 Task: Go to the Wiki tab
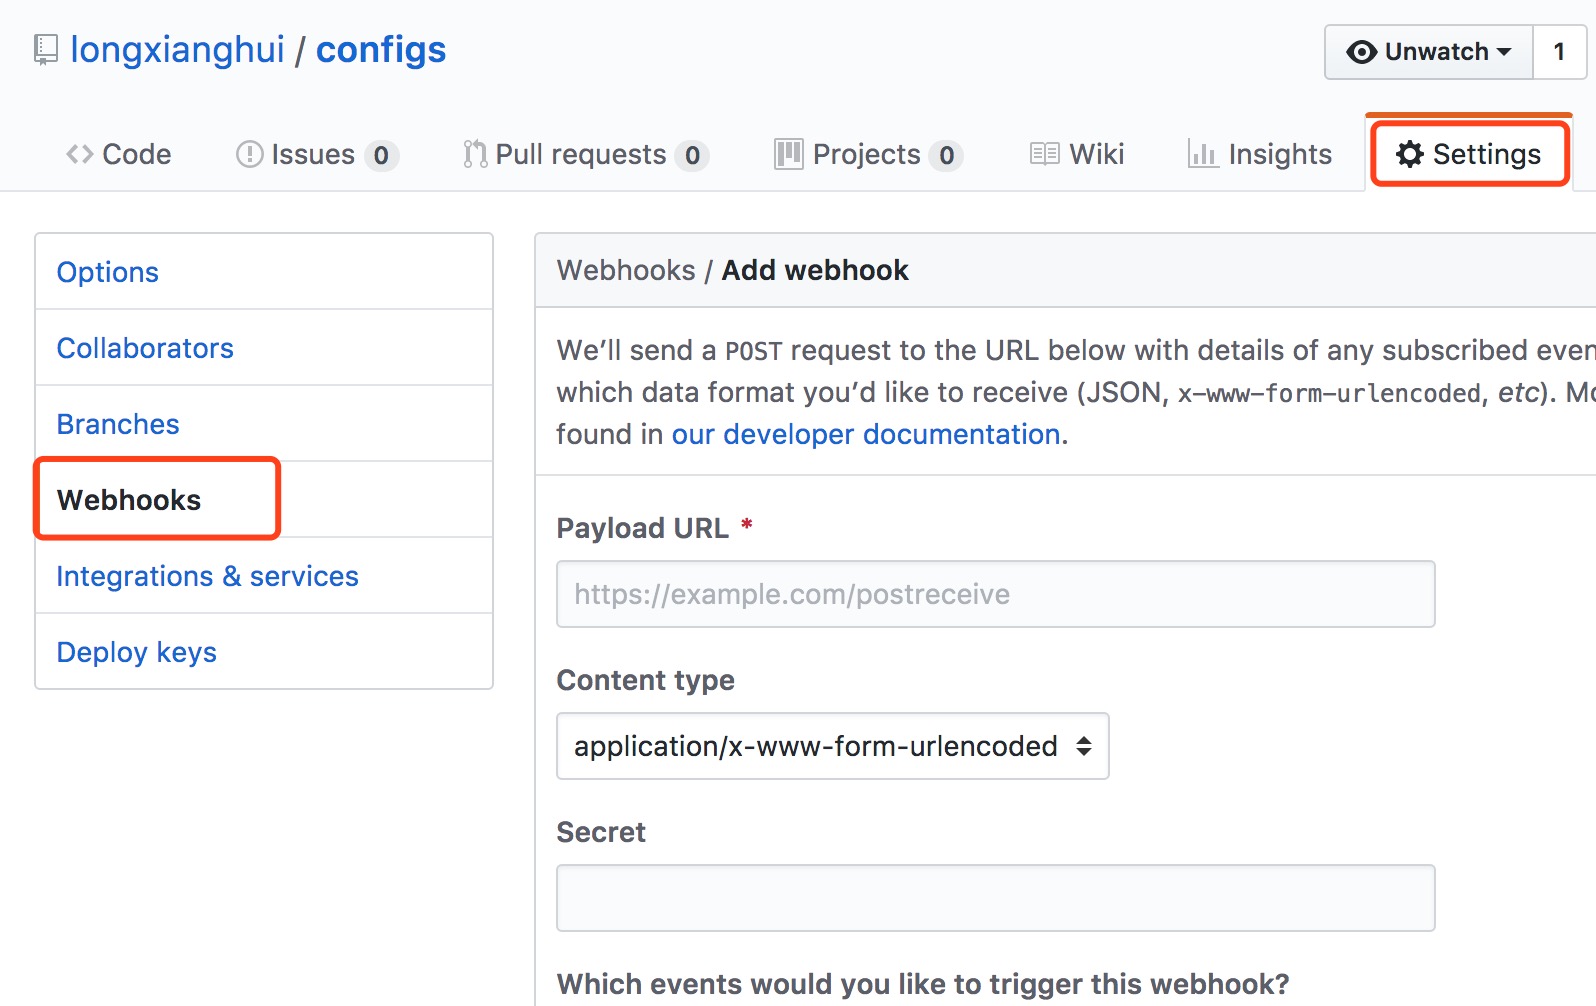point(1078,154)
